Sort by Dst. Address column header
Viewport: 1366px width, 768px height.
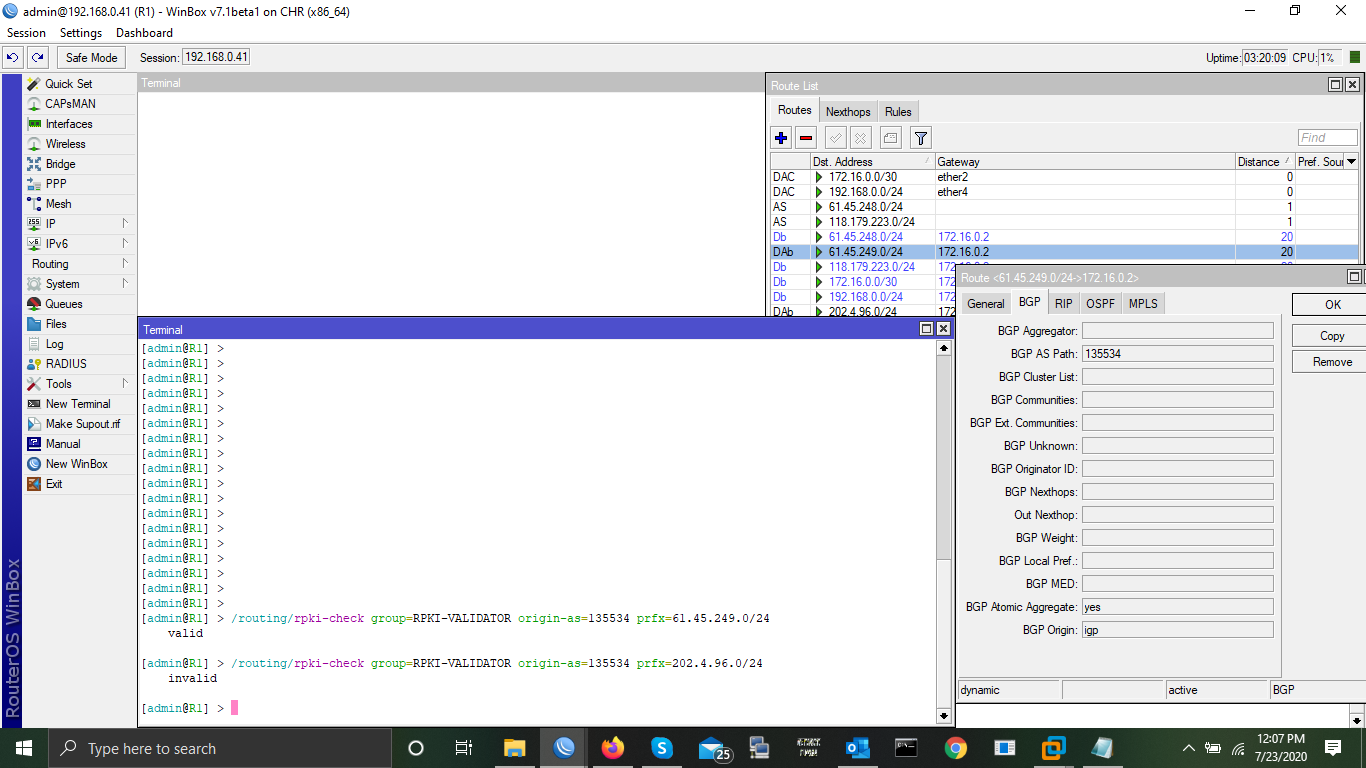(871, 161)
